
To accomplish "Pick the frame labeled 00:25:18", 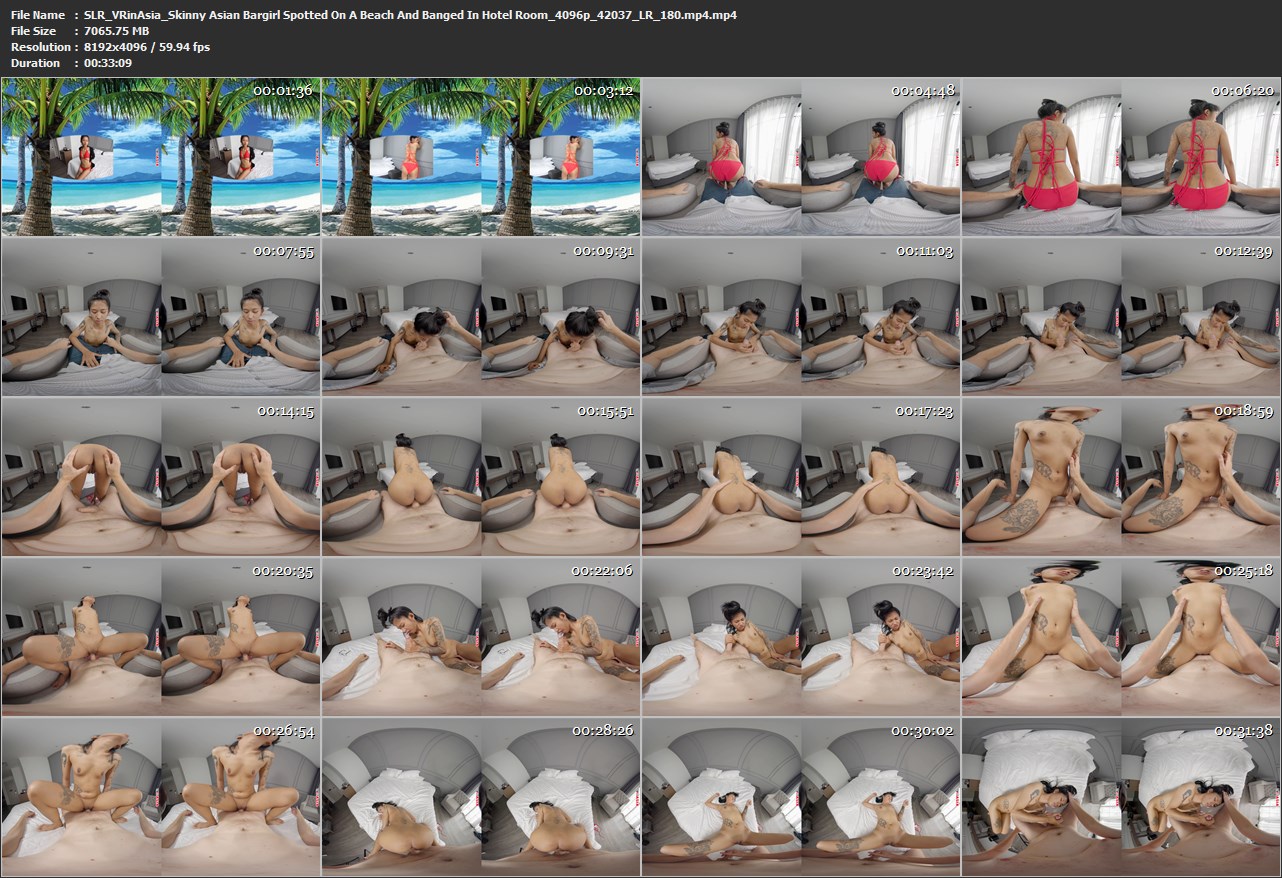I will 1121,637.
